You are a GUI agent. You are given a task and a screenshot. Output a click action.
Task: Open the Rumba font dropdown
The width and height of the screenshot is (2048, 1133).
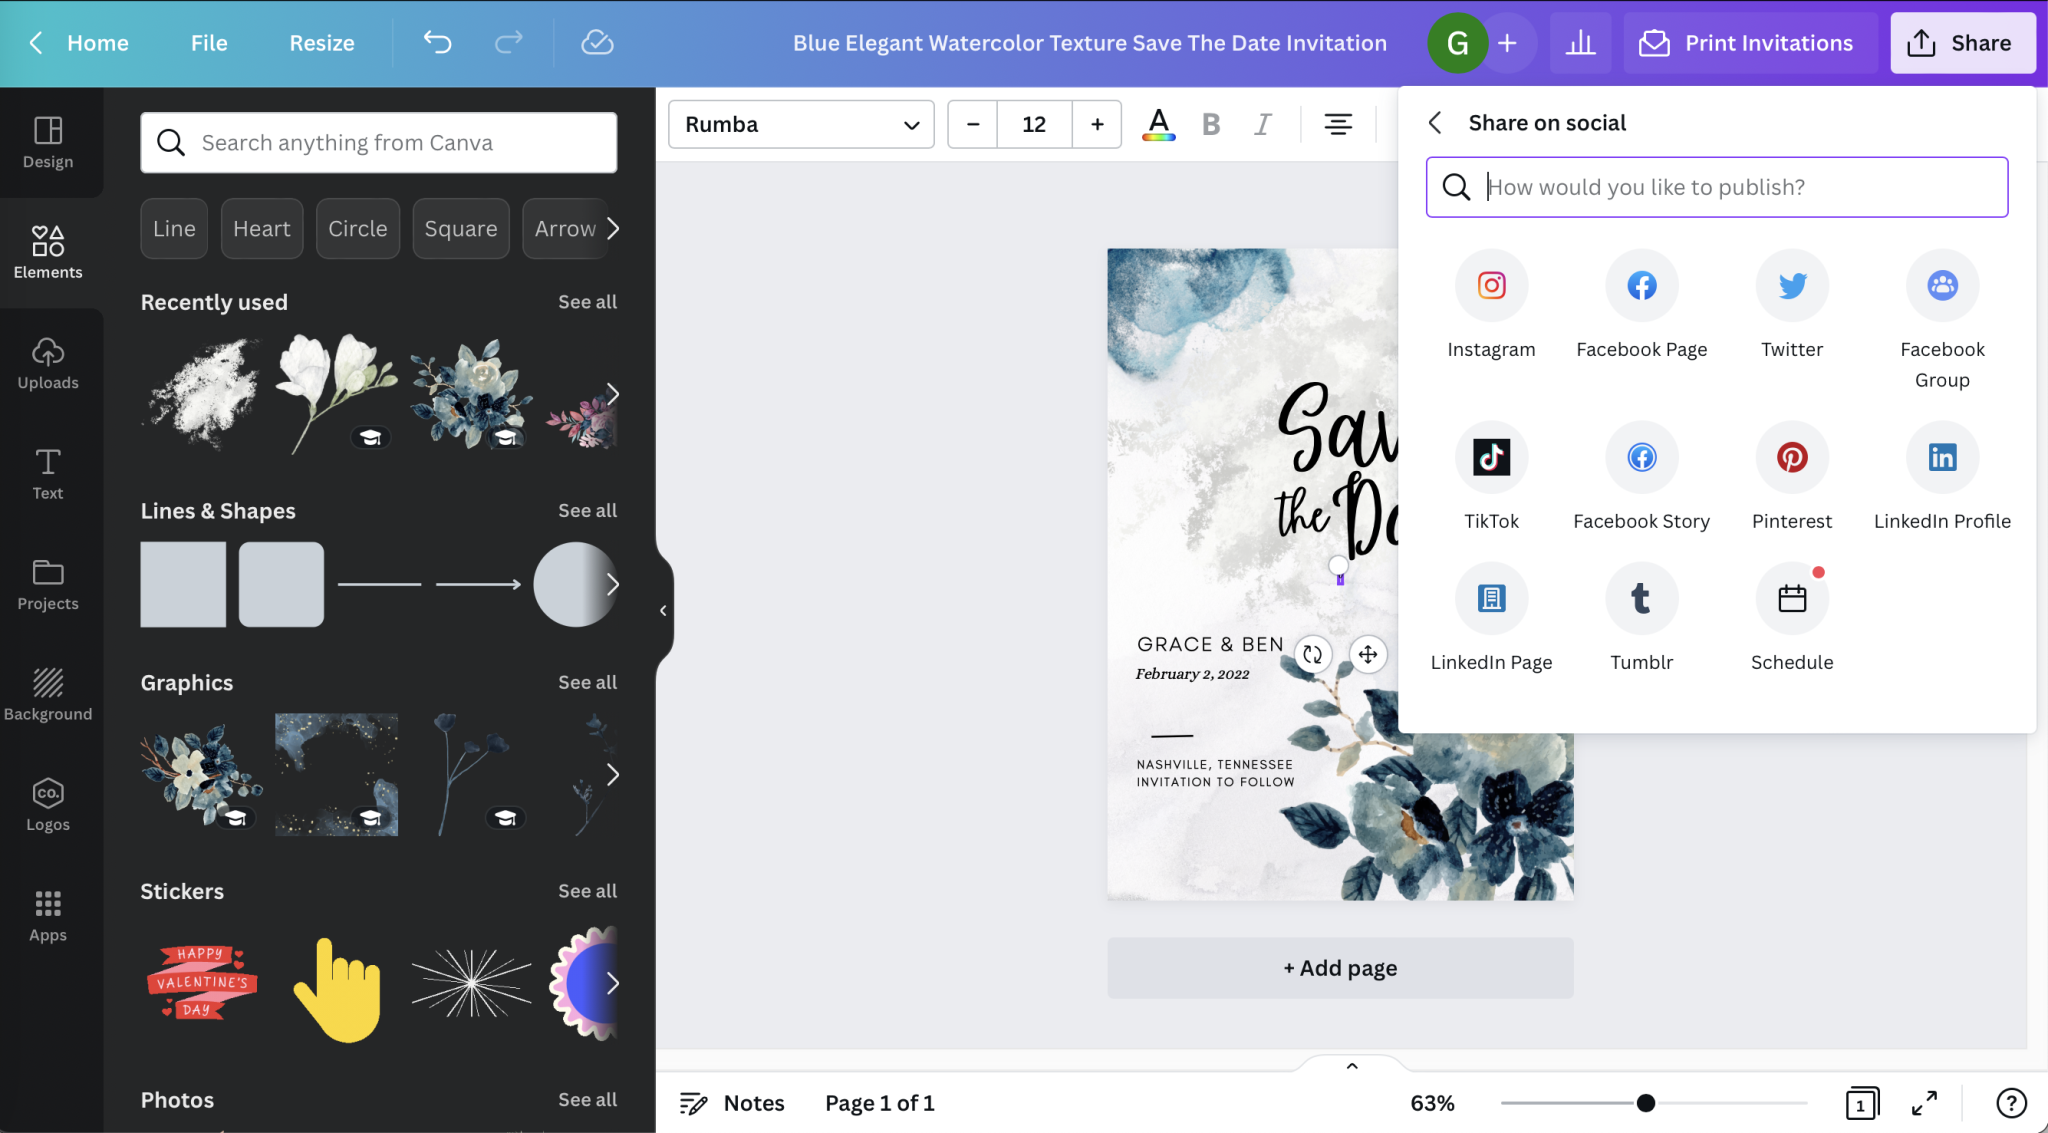[x=801, y=125]
